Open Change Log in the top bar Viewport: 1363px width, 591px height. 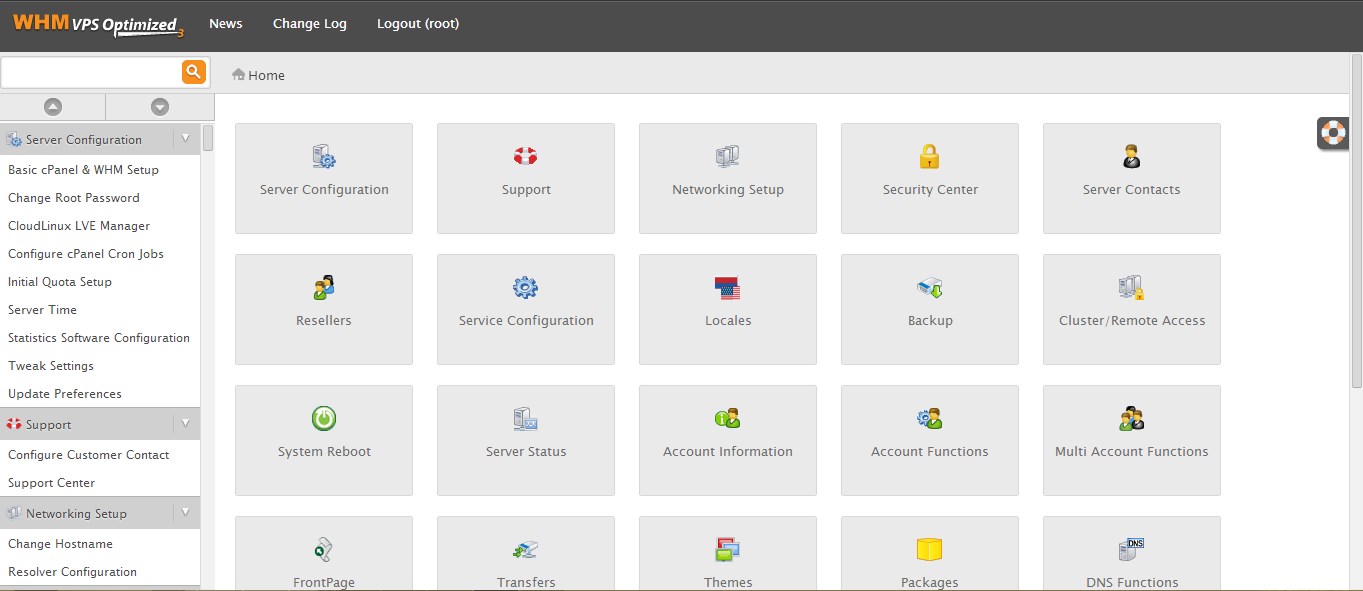310,24
